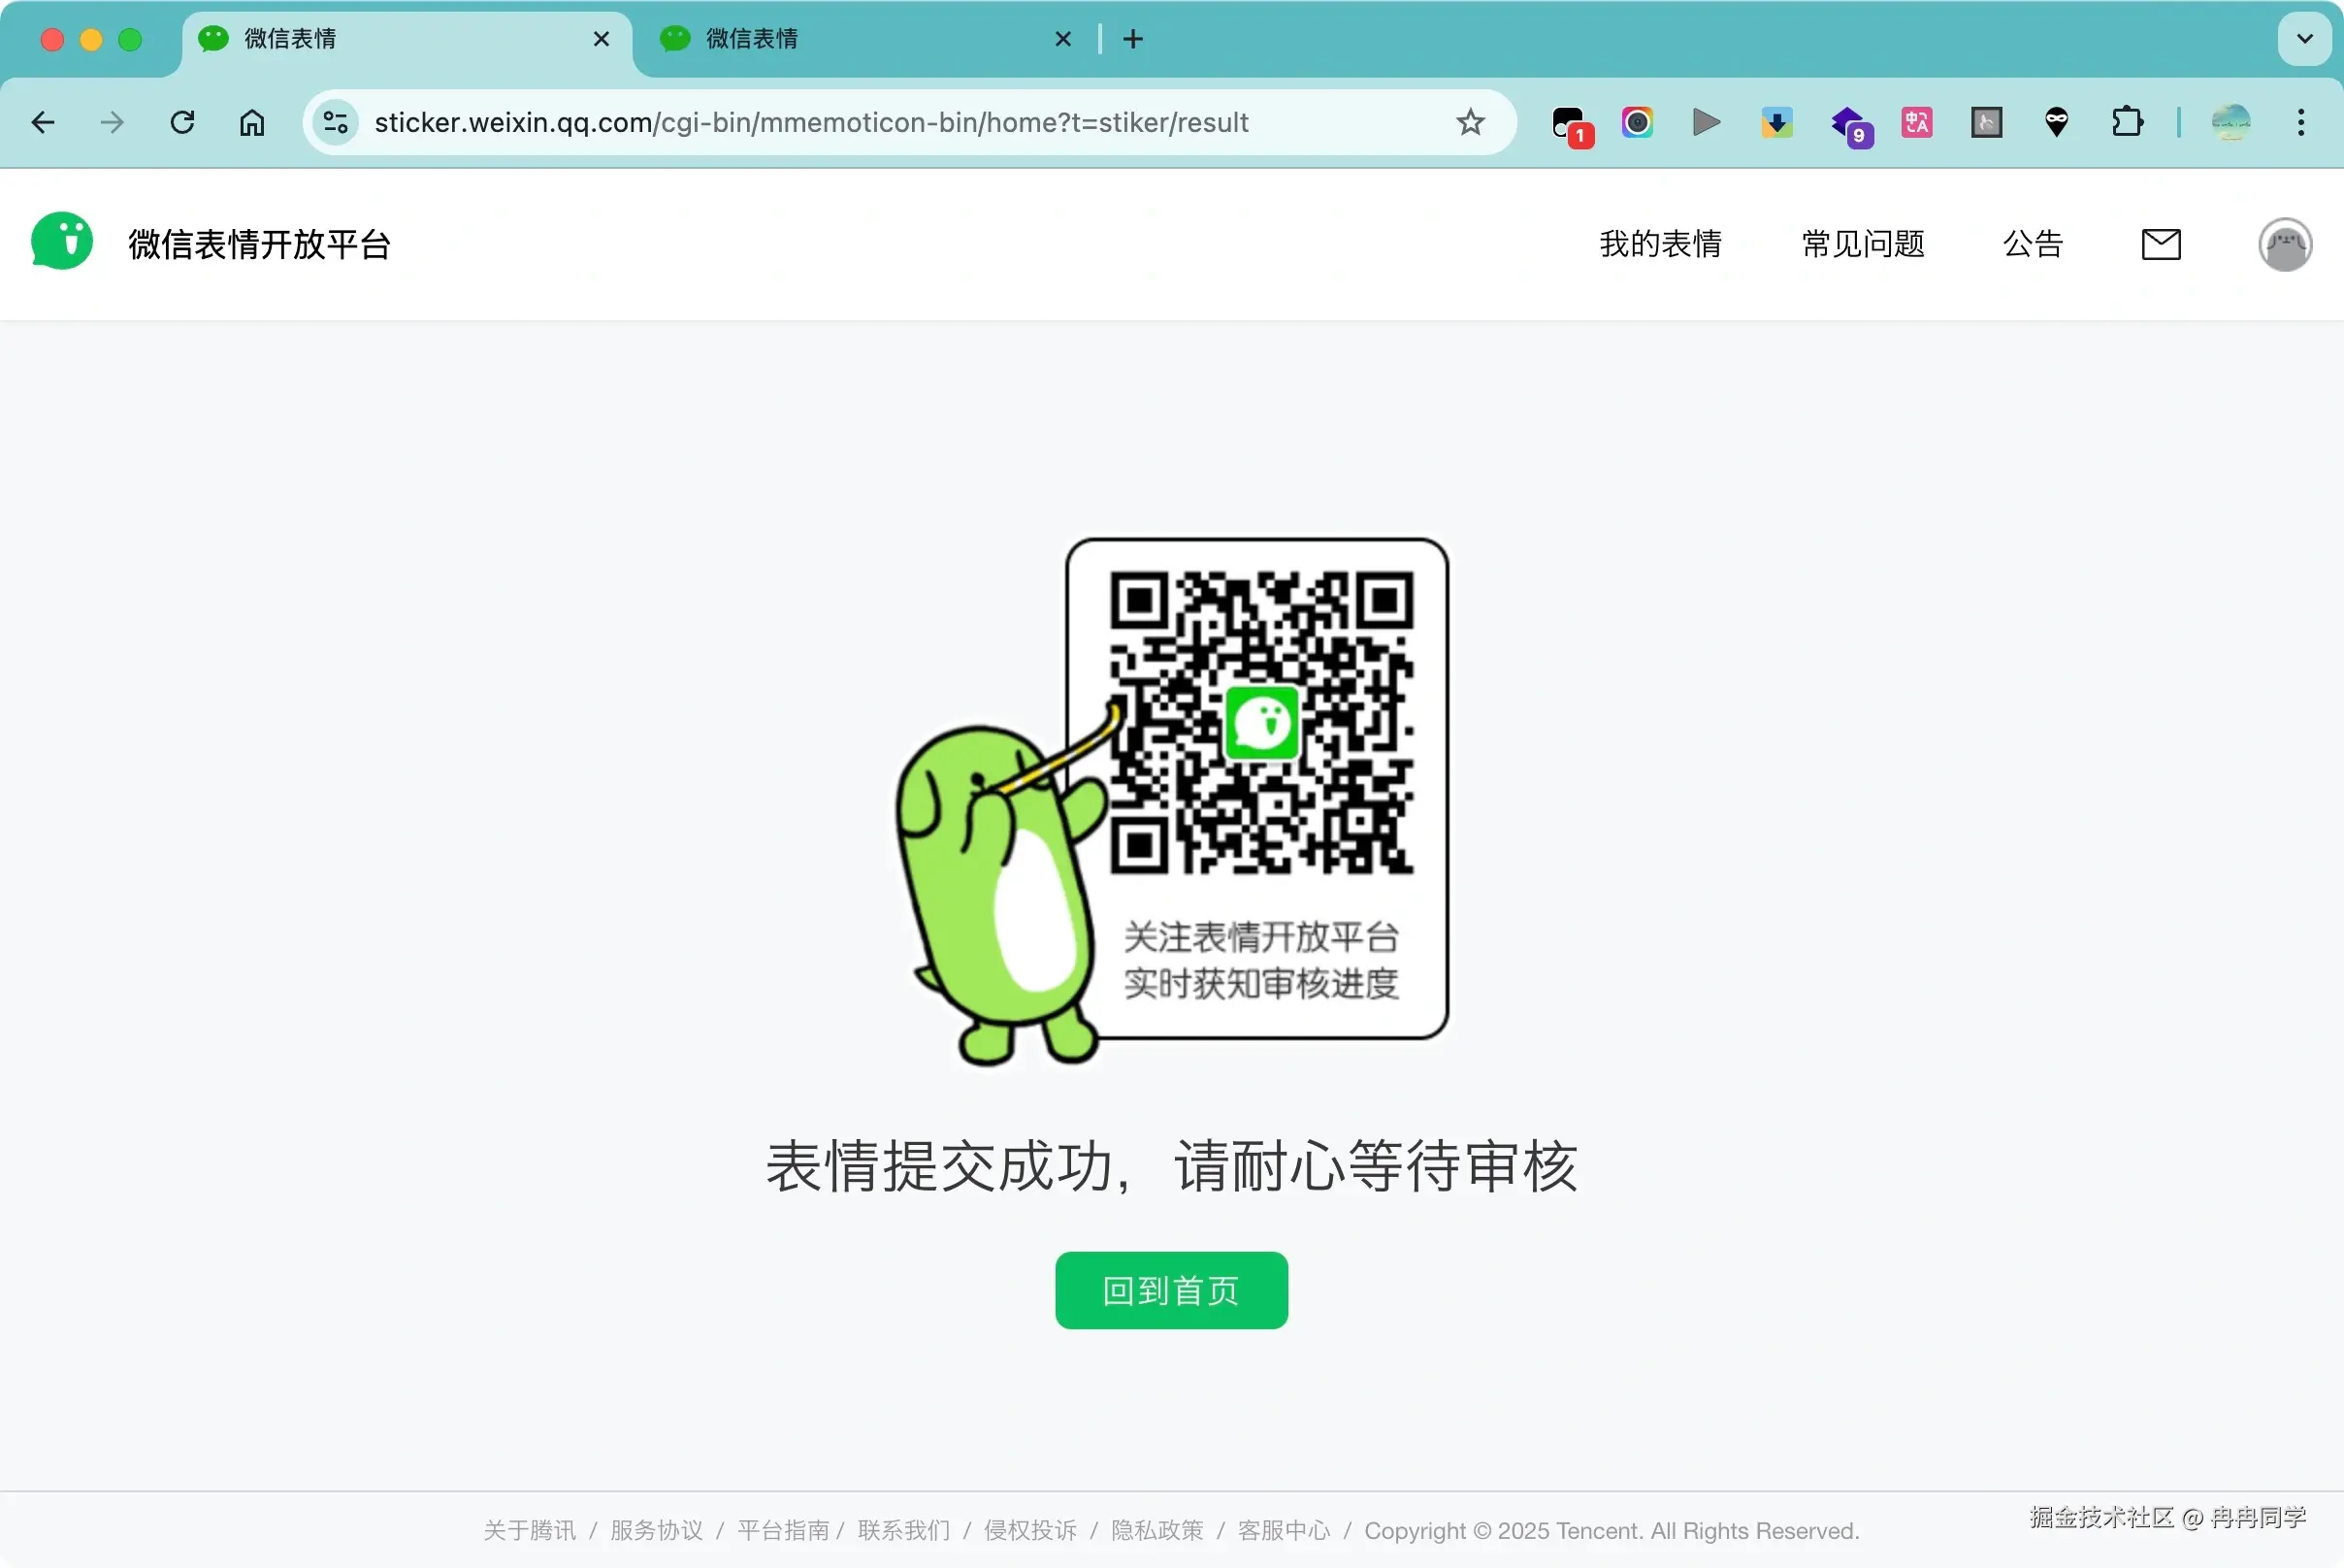
Task: Open 隐私政策 footer link
Action: (x=1157, y=1530)
